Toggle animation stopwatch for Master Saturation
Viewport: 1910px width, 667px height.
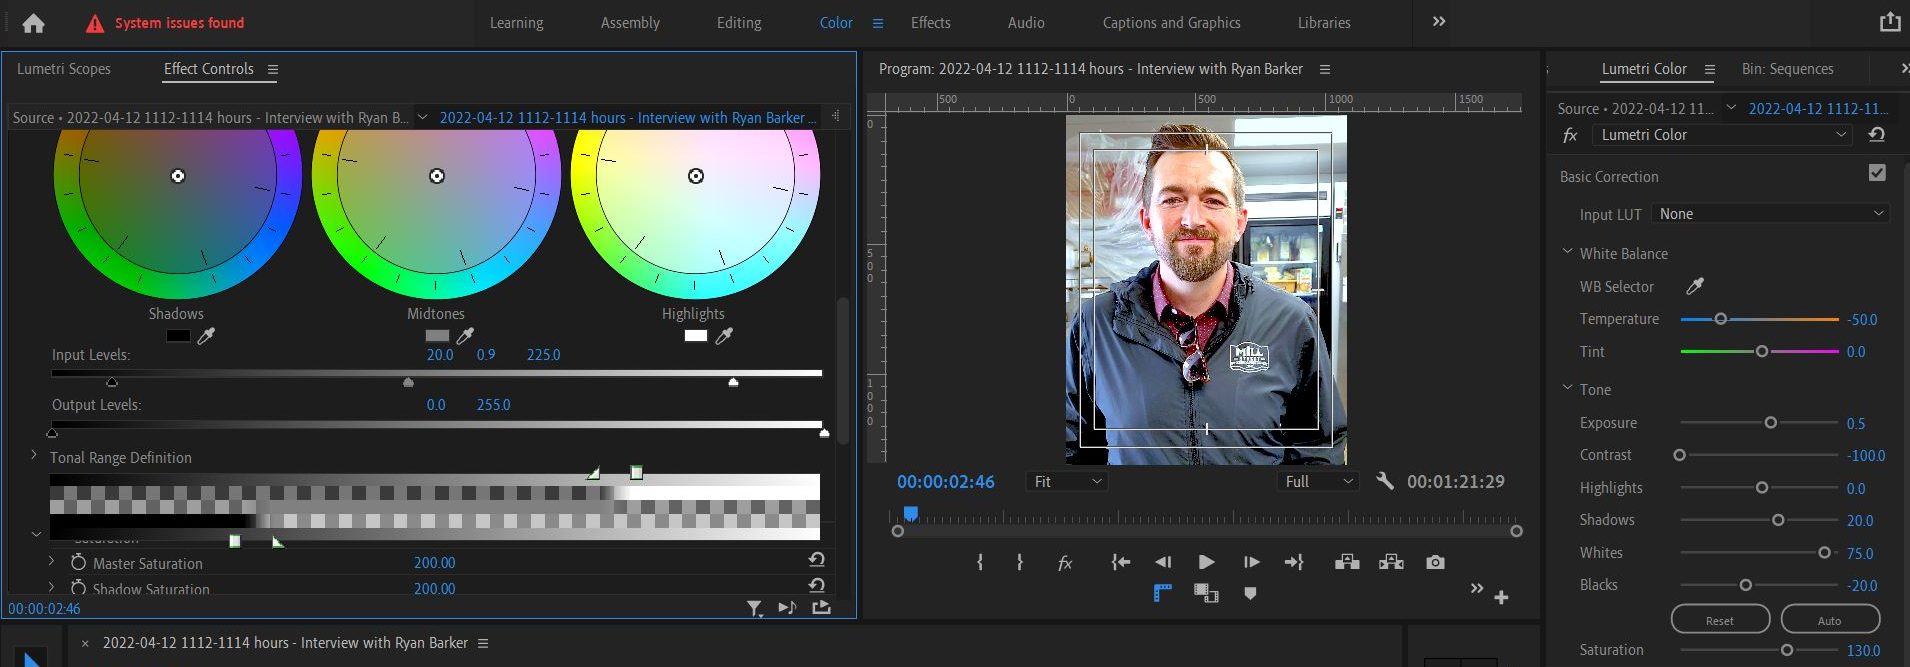click(78, 562)
